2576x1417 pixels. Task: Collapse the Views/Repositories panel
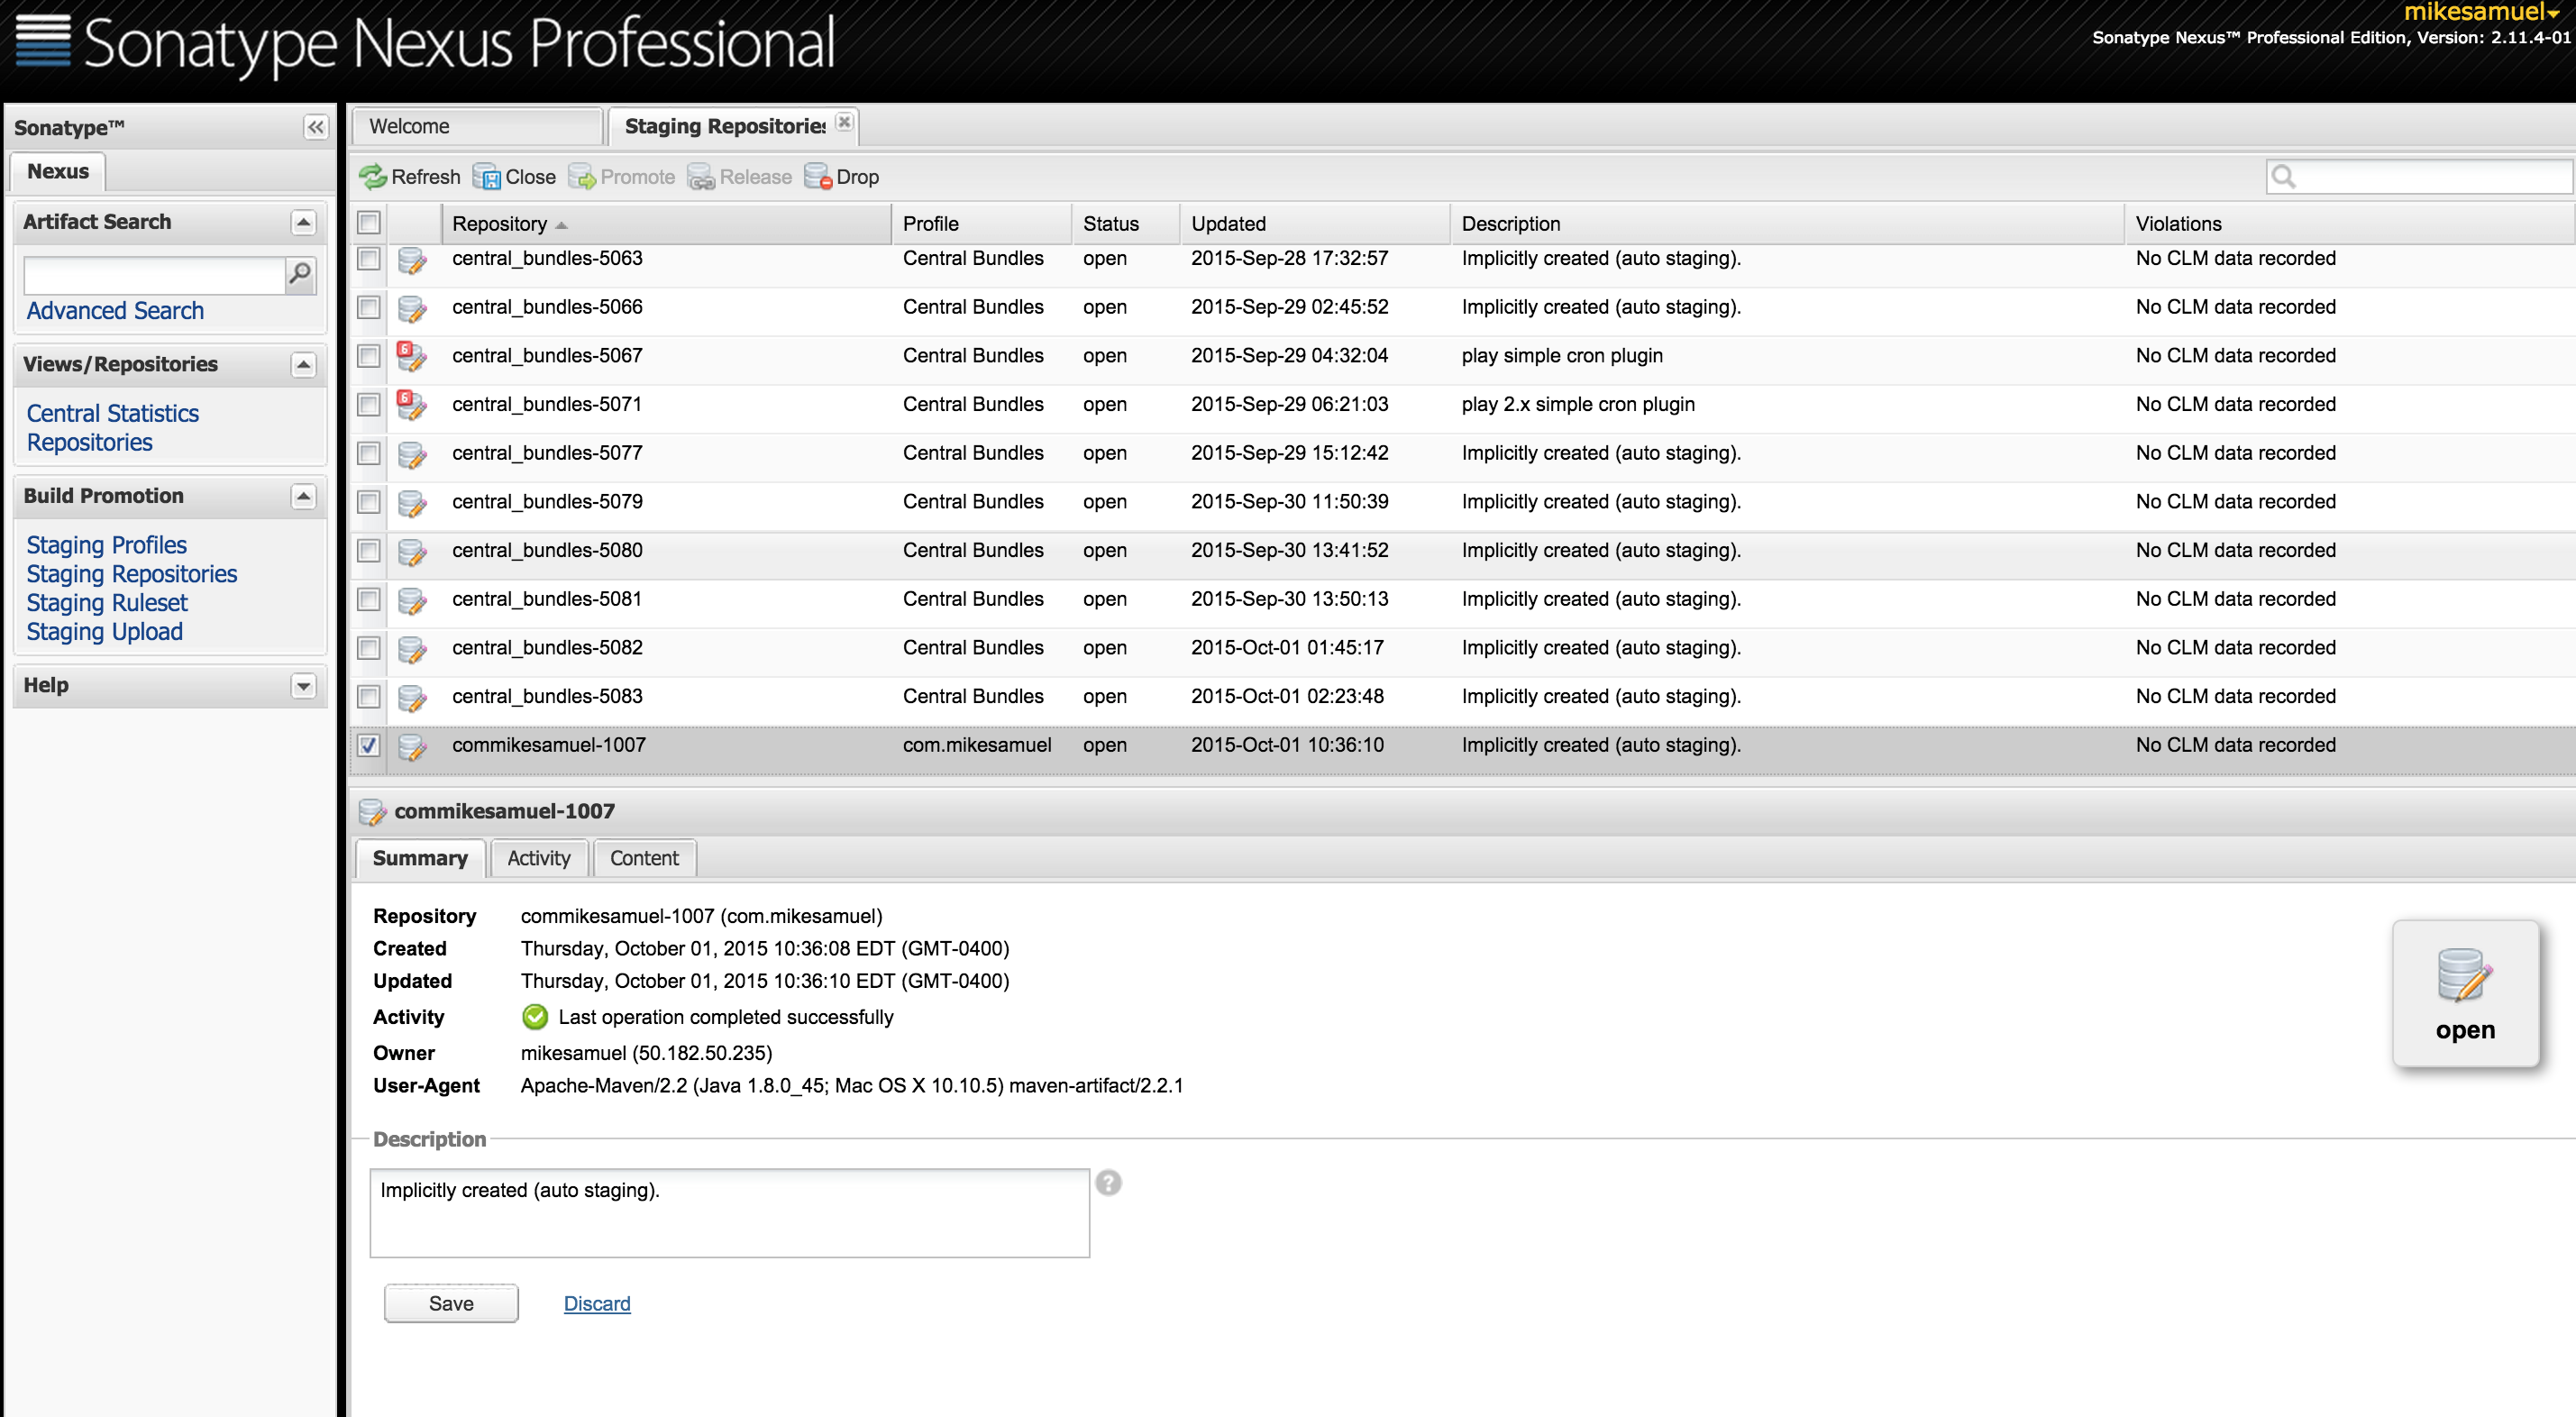pos(303,364)
